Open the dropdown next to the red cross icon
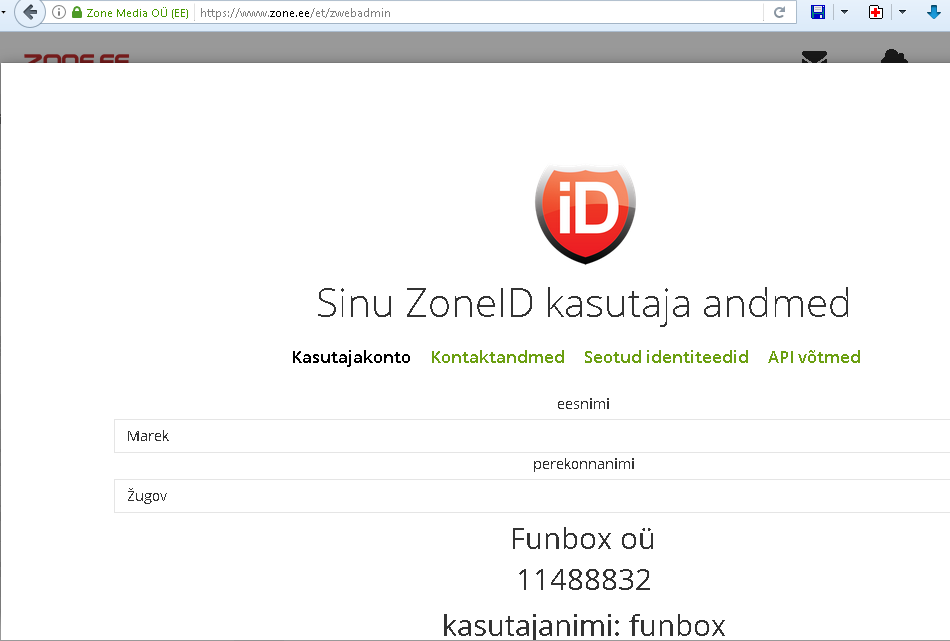Screen dimensions: 950x641 pos(902,12)
